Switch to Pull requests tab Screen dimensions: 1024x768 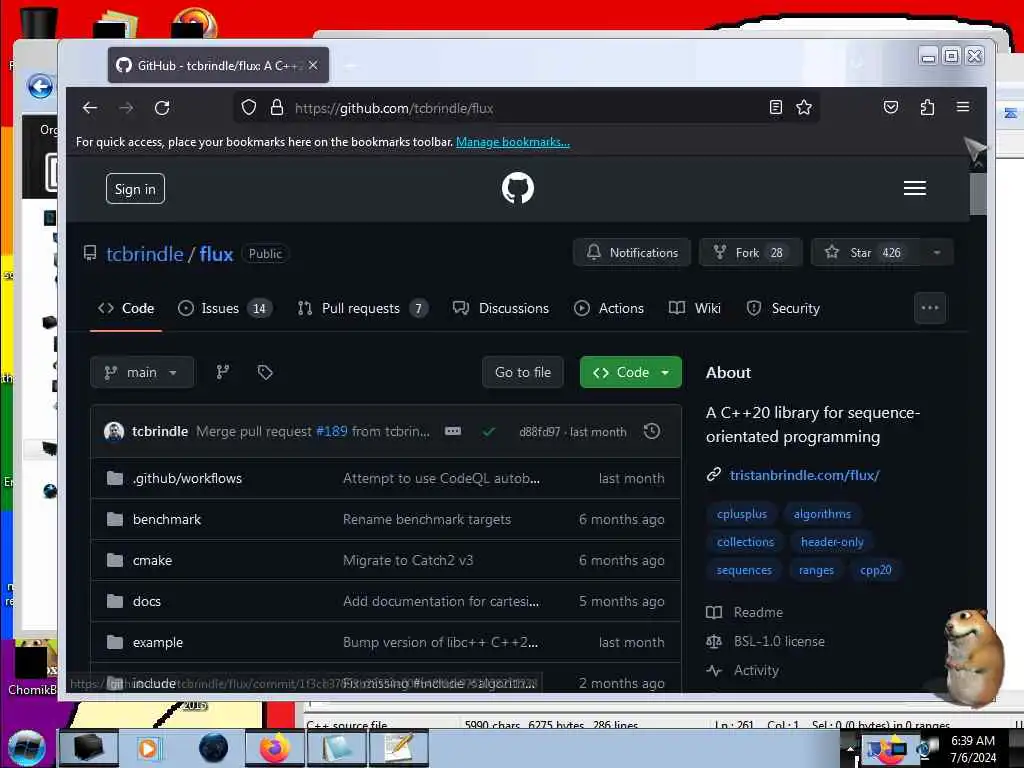(362, 308)
